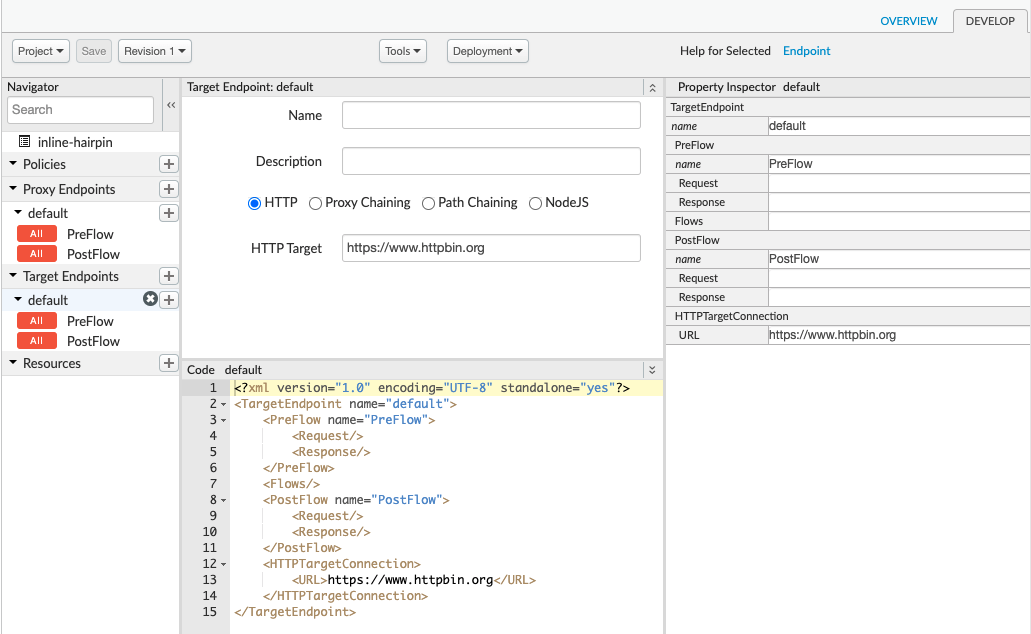1031x634 pixels.
Task: Select the NodeJS radio button
Action: [535, 203]
